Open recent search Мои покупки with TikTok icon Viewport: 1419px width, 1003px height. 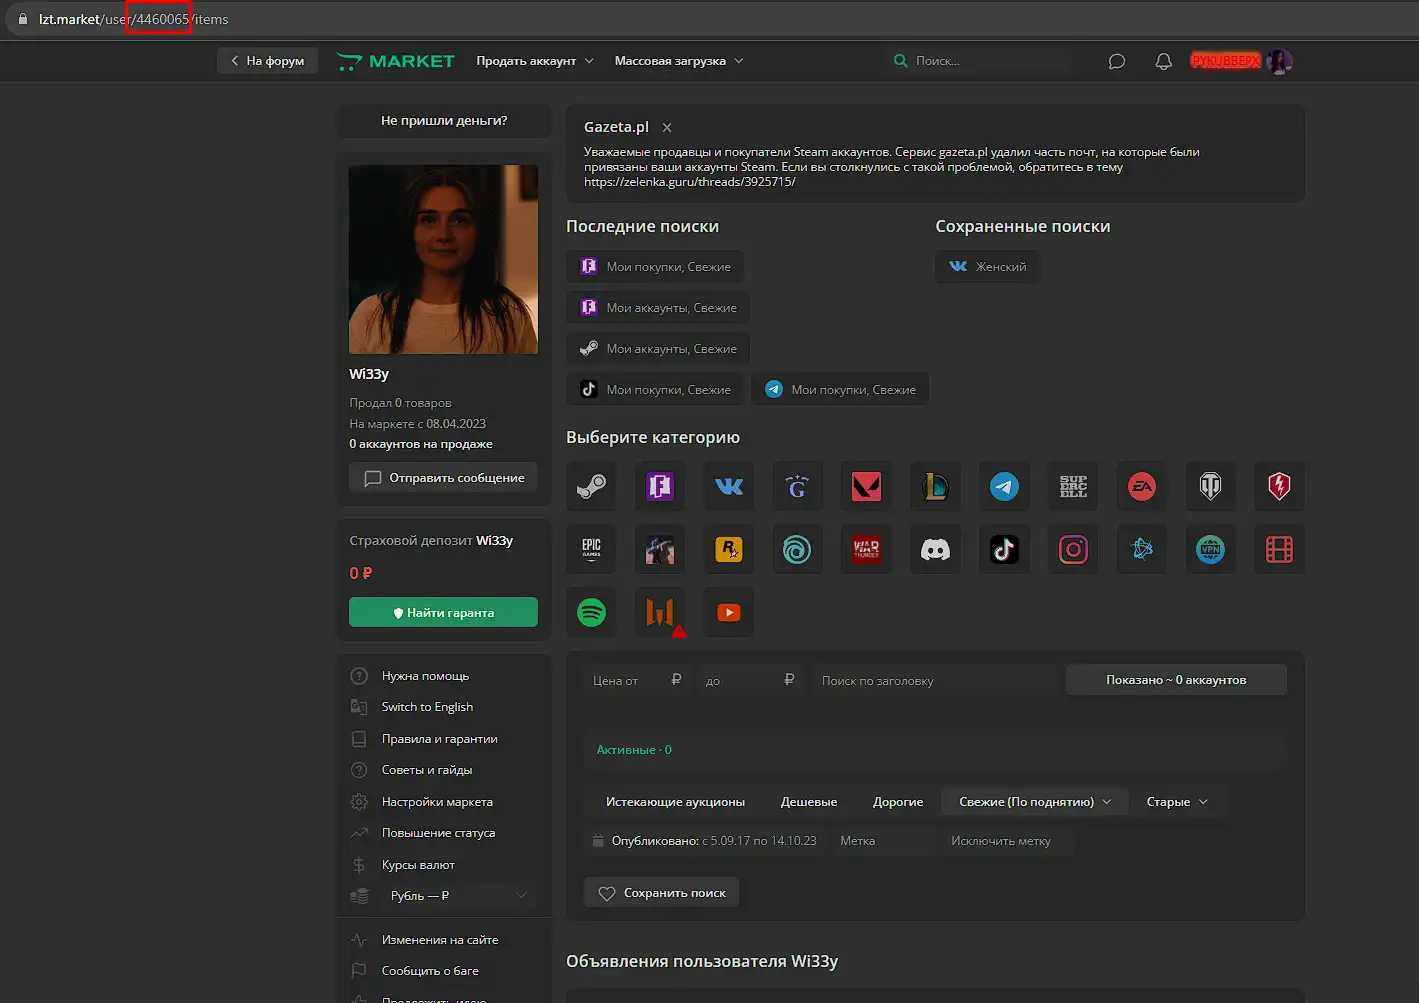coord(656,390)
